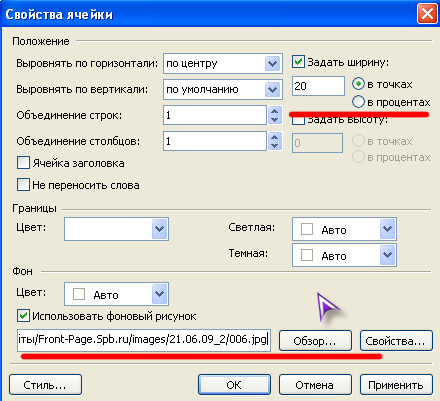Uncheck 'Использовать фоновый рисунок' checkbox
Viewport: 440px width, 401px height.
pyautogui.click(x=23, y=316)
